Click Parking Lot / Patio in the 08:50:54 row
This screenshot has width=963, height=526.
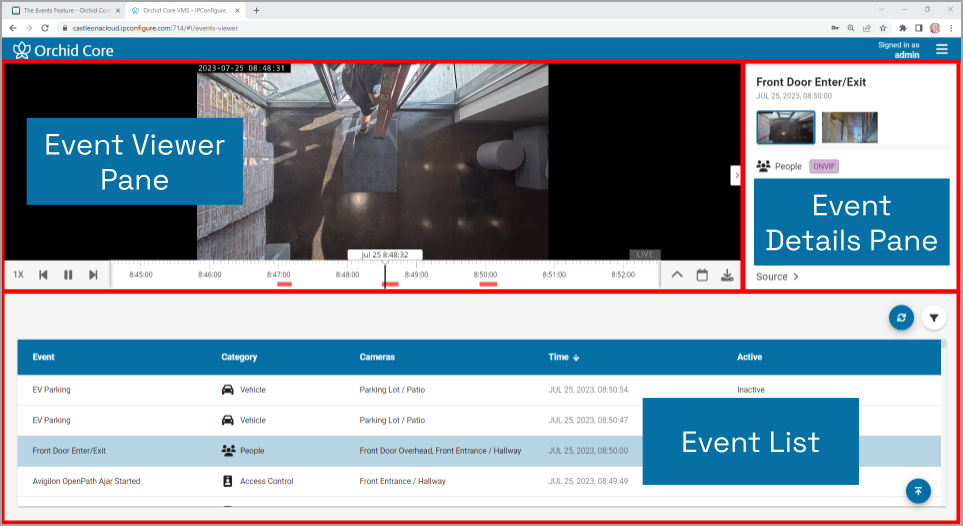392,390
